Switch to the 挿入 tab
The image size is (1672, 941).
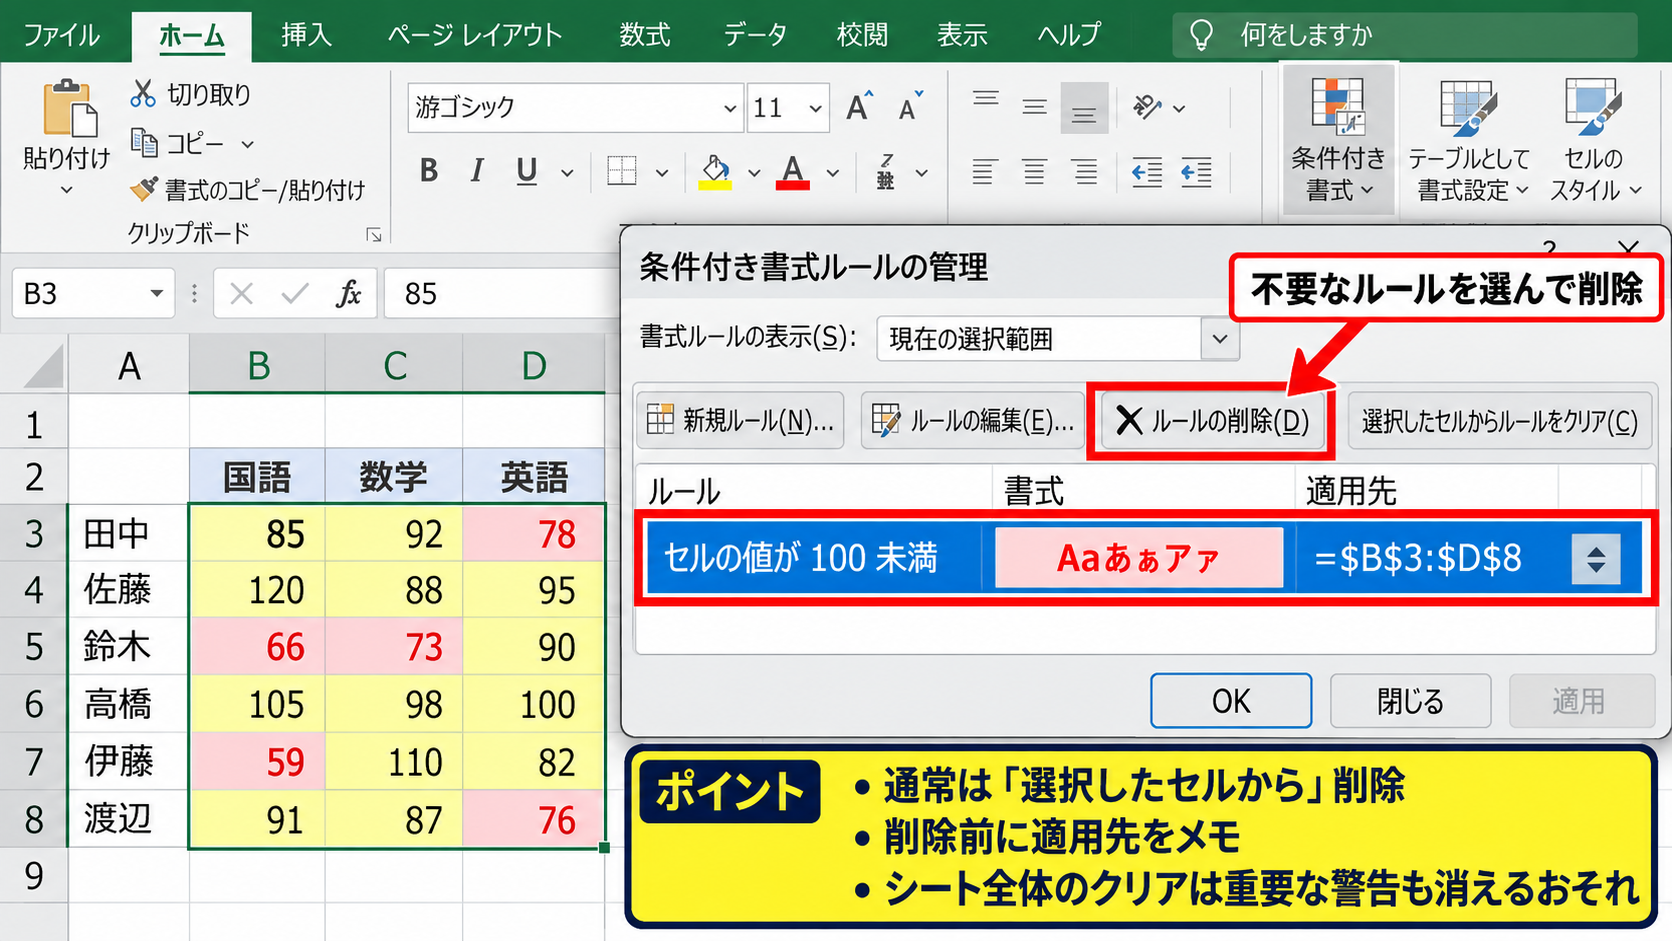pos(306,35)
